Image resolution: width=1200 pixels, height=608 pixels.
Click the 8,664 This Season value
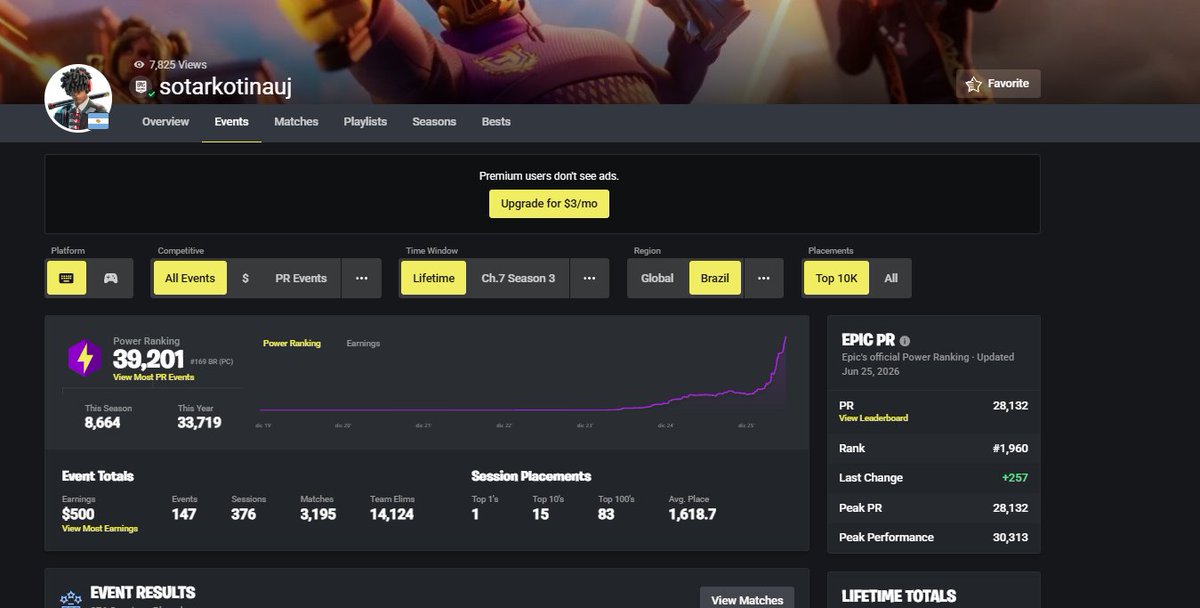point(102,423)
